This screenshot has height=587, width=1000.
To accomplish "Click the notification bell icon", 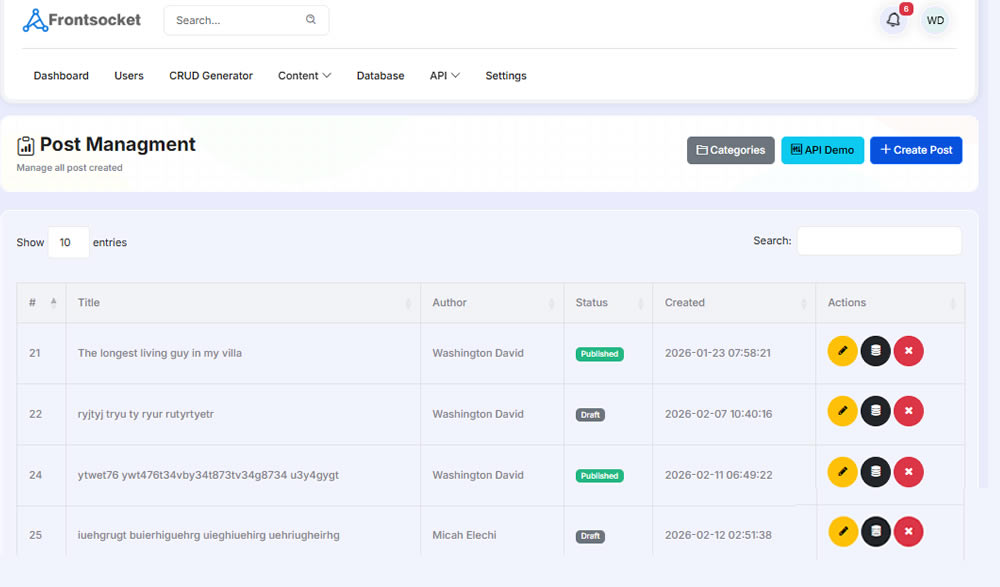I will pyautogui.click(x=893, y=20).
